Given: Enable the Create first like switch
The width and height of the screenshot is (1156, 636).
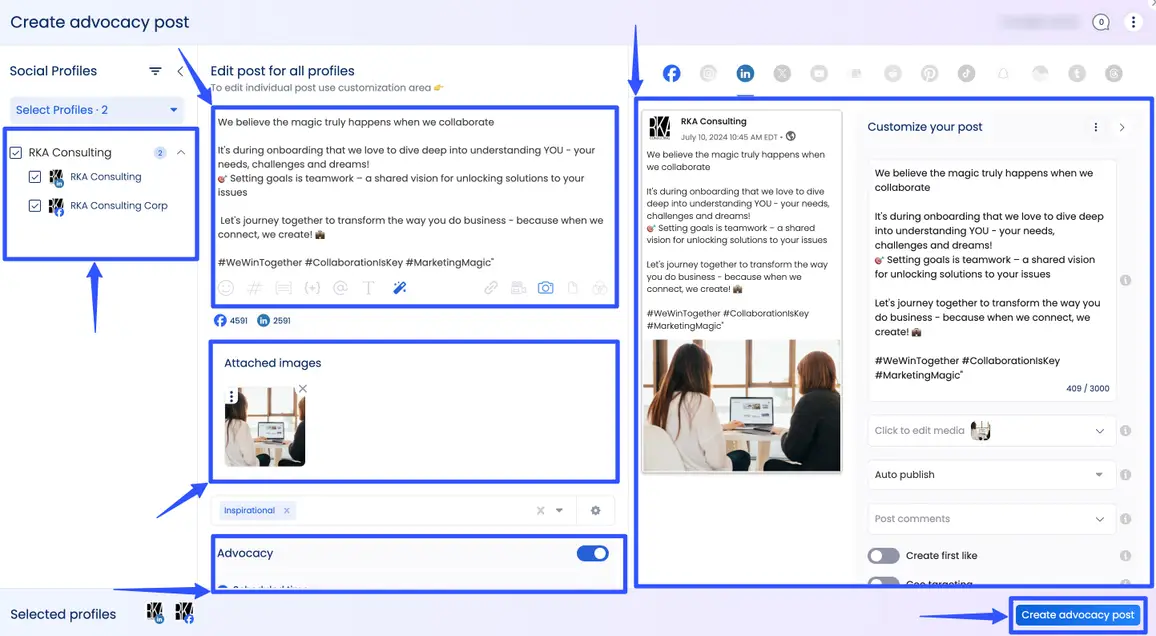Looking at the screenshot, I should coord(883,556).
